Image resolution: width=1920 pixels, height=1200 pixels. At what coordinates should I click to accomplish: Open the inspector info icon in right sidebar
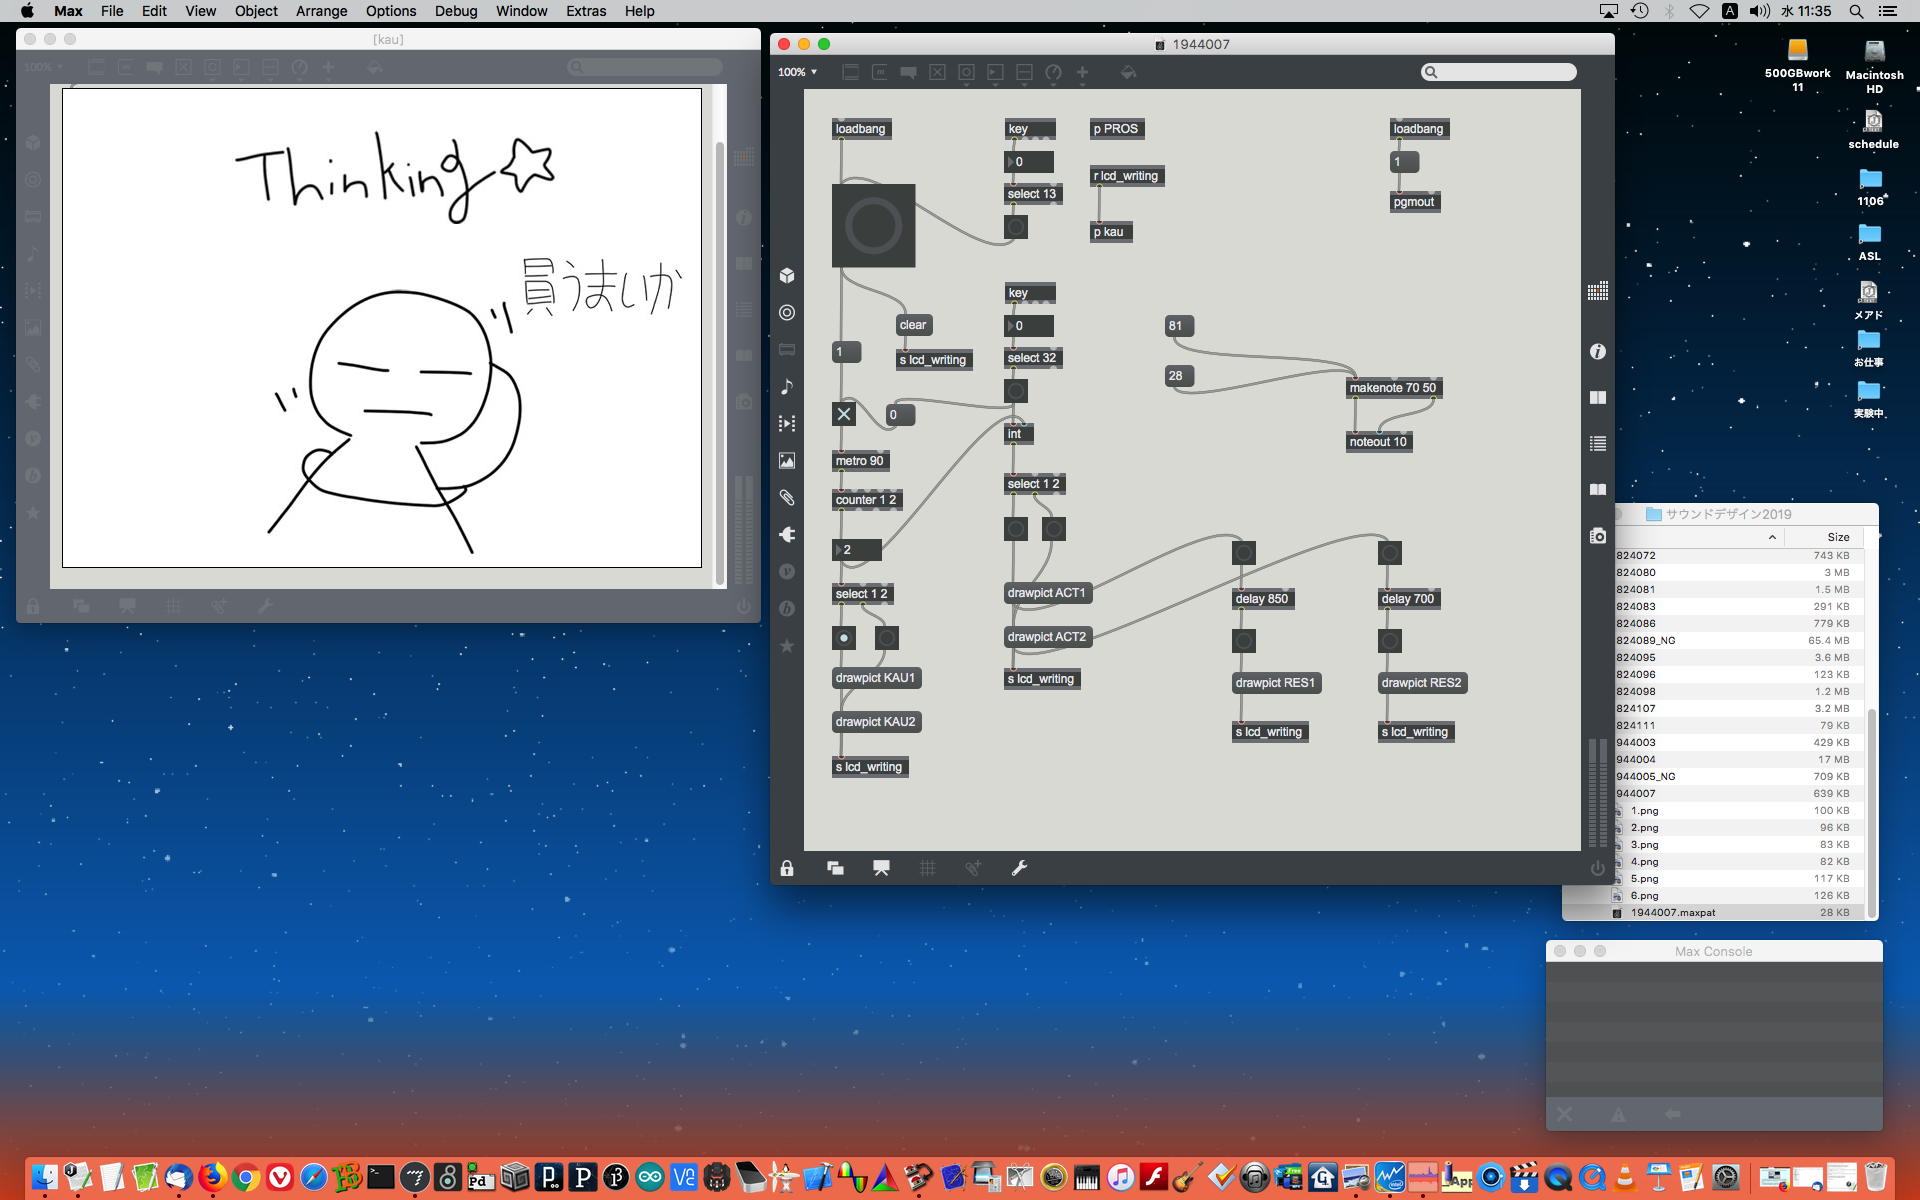pos(1597,351)
